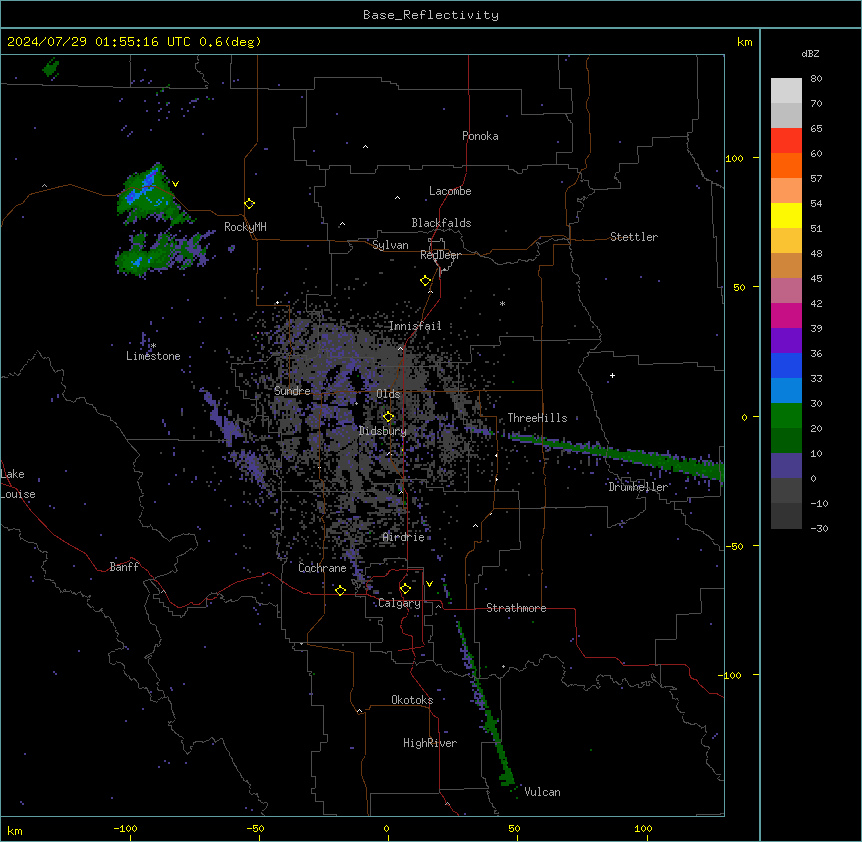
Task: Click the asterisk marker east of Innisfail
Action: pyautogui.click(x=502, y=304)
